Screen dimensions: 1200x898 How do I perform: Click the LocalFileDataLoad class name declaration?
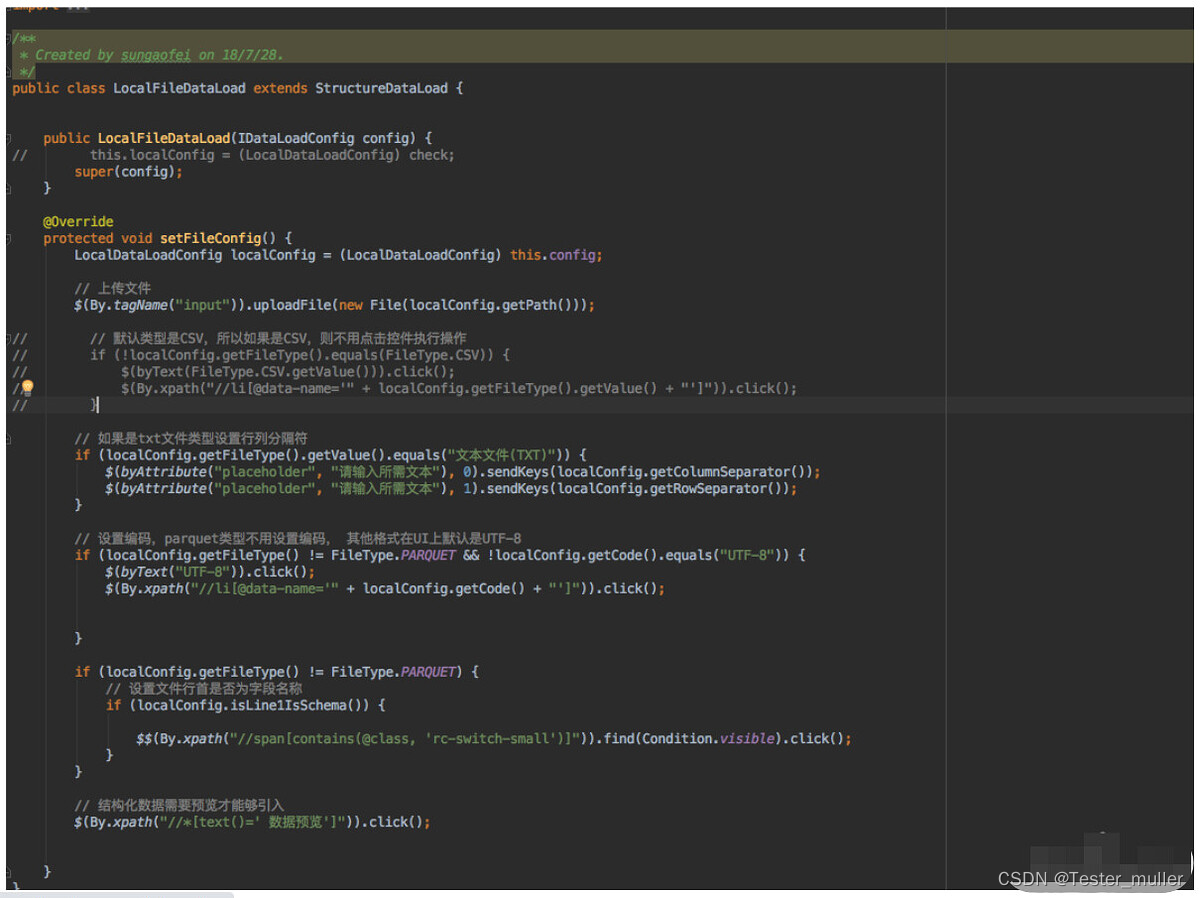[x=179, y=88]
